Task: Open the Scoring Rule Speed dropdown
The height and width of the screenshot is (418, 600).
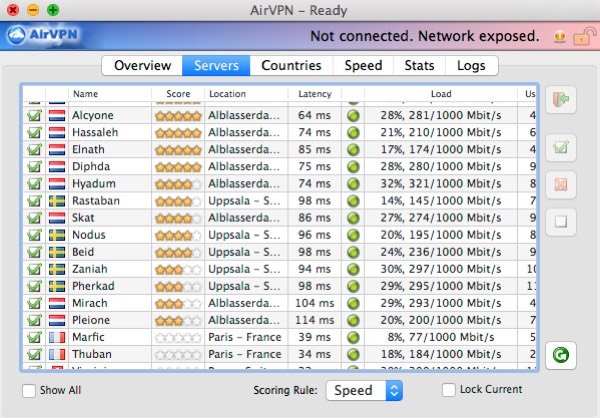Action: (x=365, y=390)
